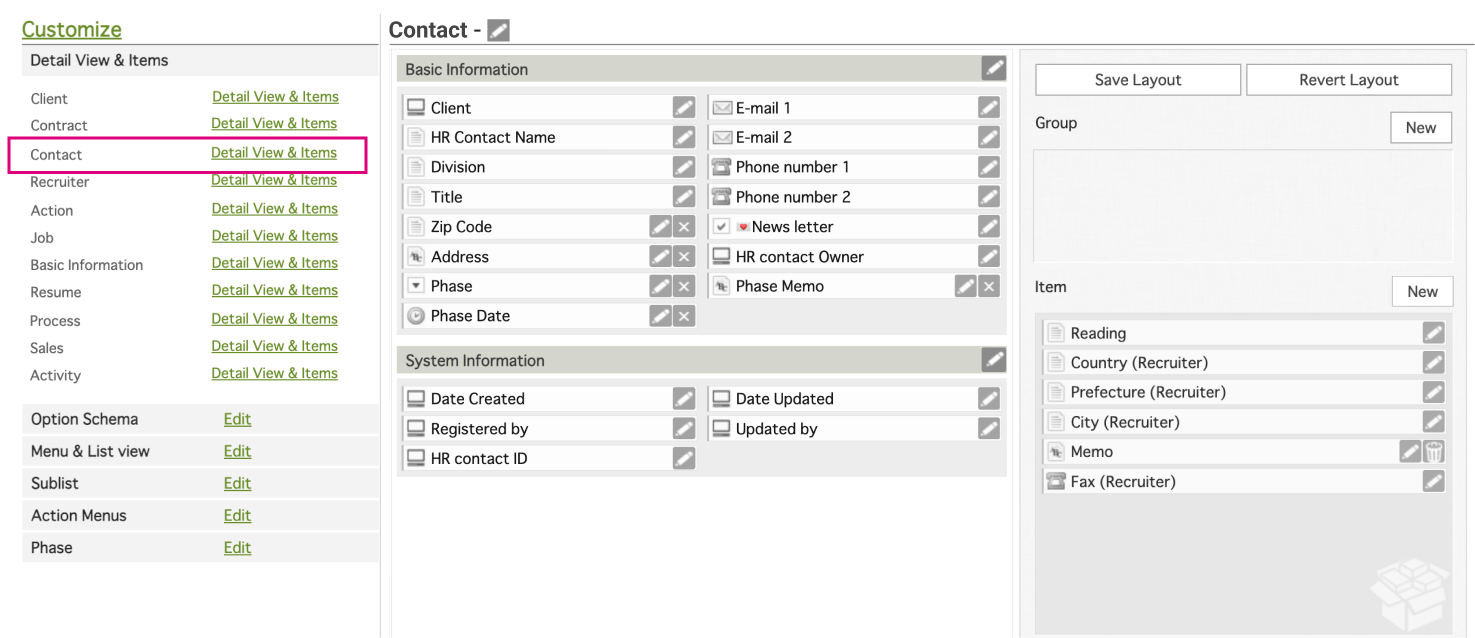Edit the Basic Information group header
This screenshot has height=638, width=1475.
[x=993, y=68]
